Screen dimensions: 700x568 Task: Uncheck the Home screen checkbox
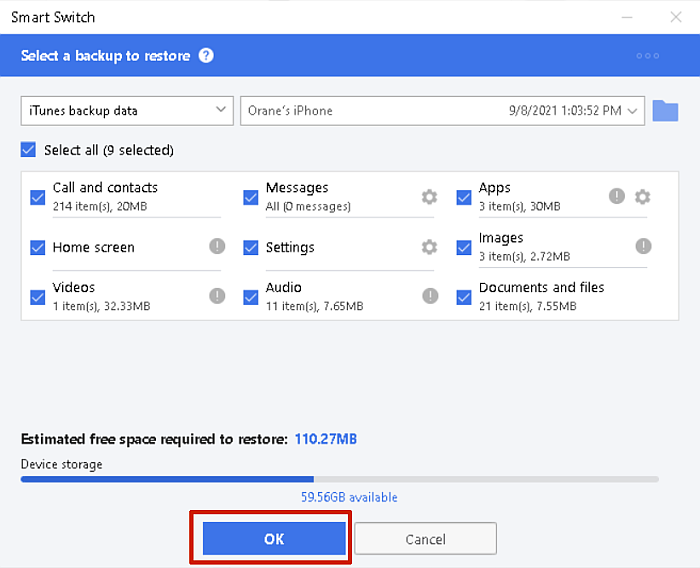tap(38, 247)
